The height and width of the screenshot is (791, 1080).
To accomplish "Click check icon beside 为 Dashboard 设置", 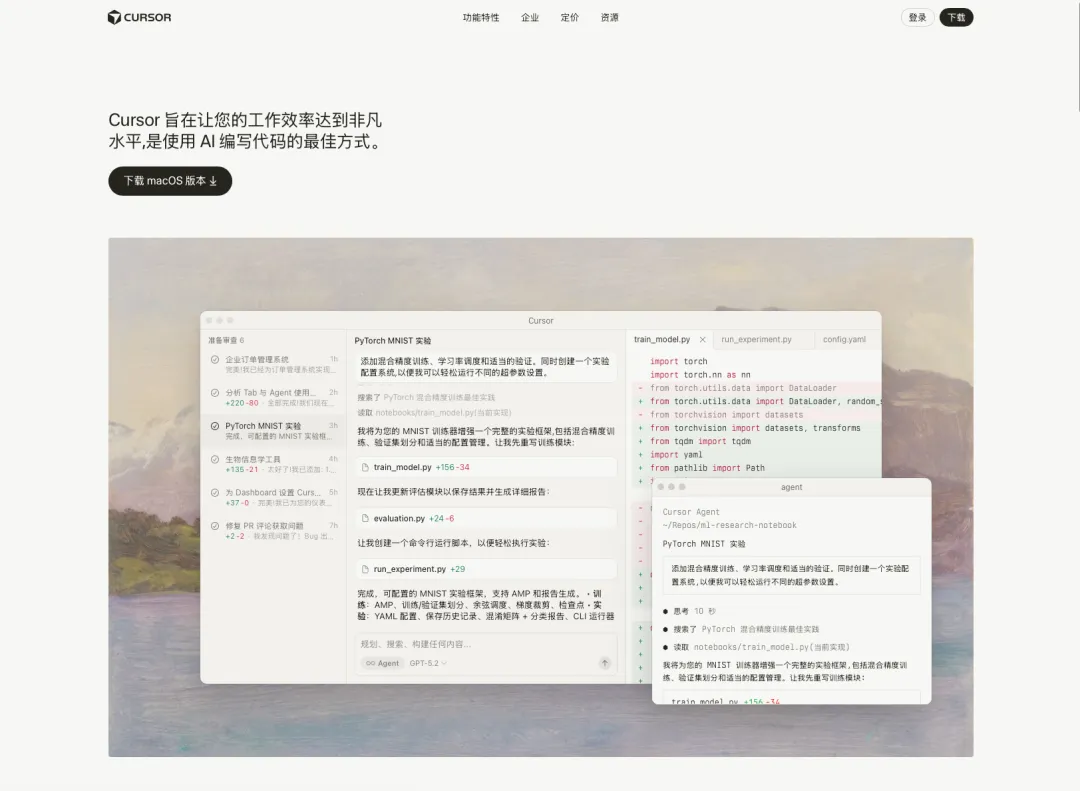I will pyautogui.click(x=215, y=493).
